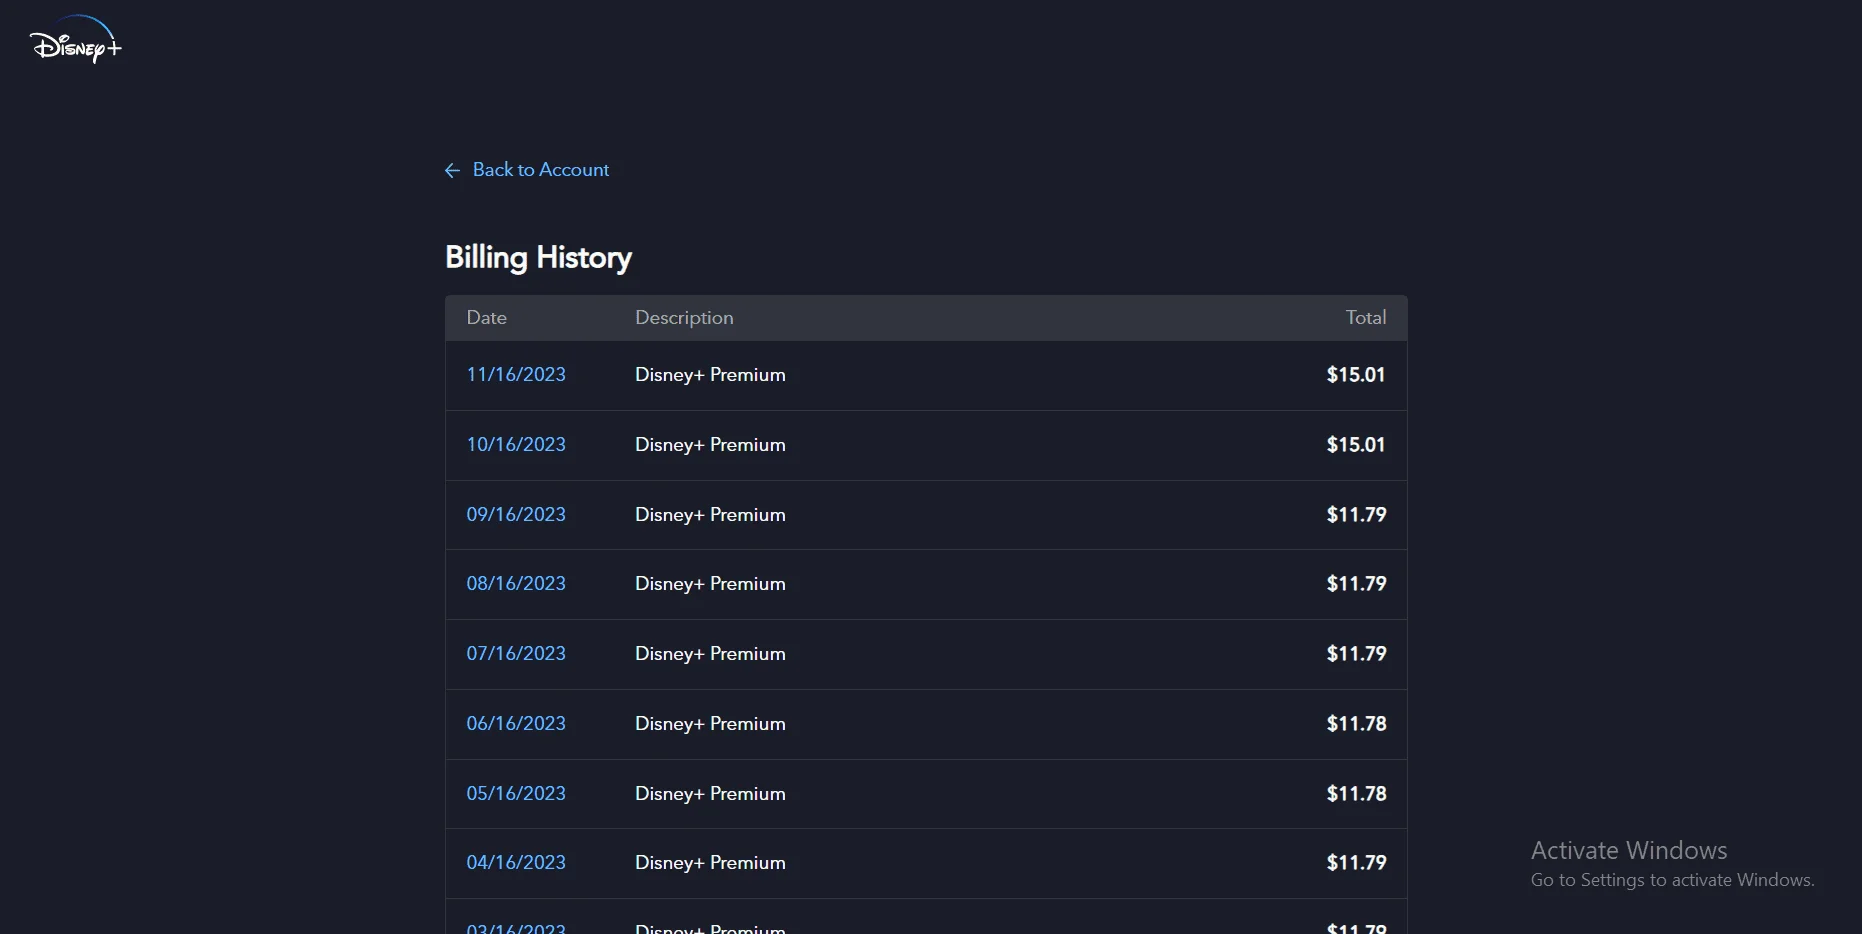Open the 09/16/2023 billing entry
The height and width of the screenshot is (934, 1862).
click(516, 515)
